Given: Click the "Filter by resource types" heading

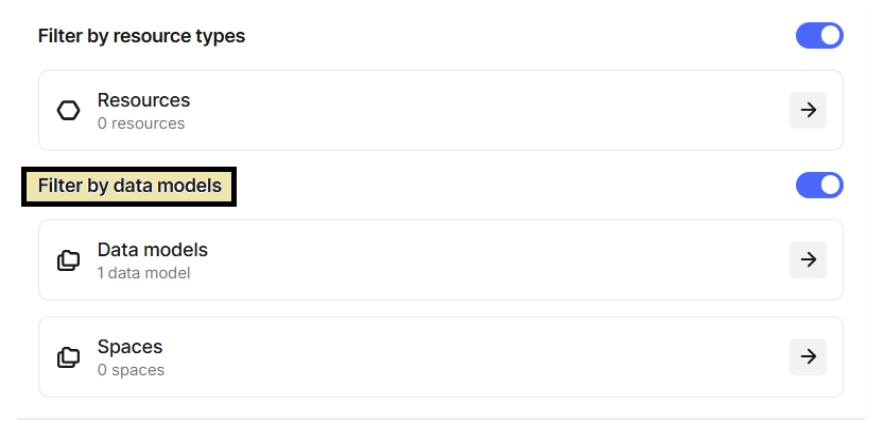Looking at the screenshot, I should point(141,36).
